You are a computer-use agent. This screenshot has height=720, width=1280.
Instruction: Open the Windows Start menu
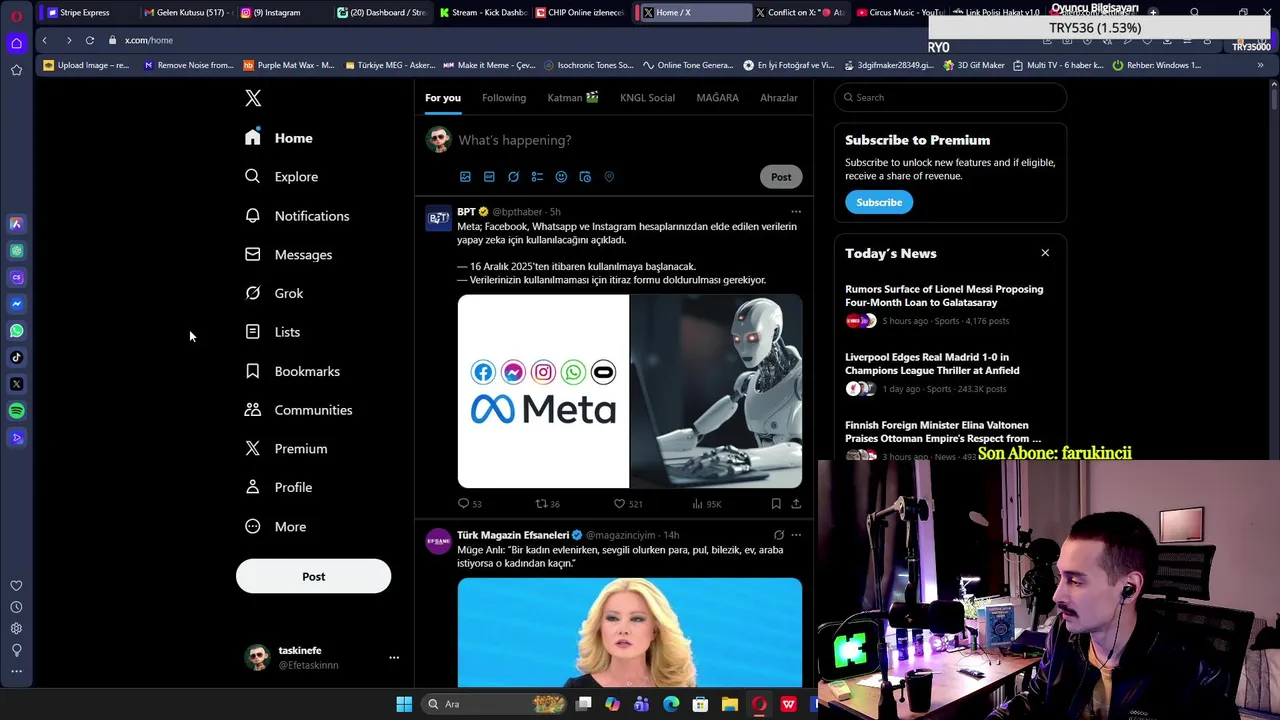click(x=404, y=705)
